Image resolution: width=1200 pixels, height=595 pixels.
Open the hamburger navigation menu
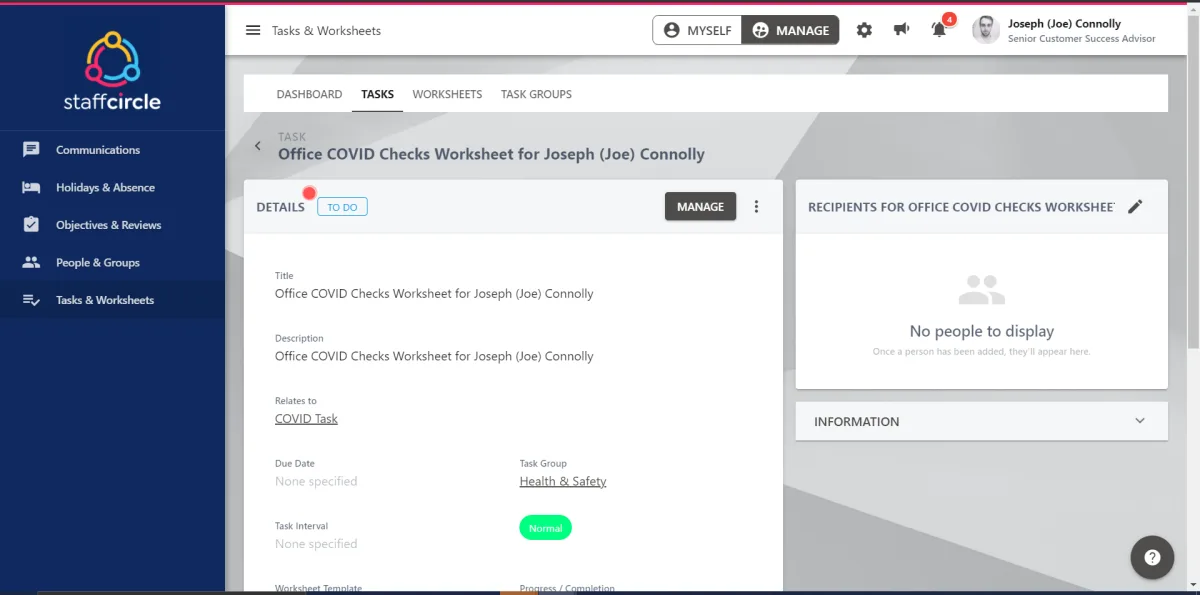click(x=253, y=30)
